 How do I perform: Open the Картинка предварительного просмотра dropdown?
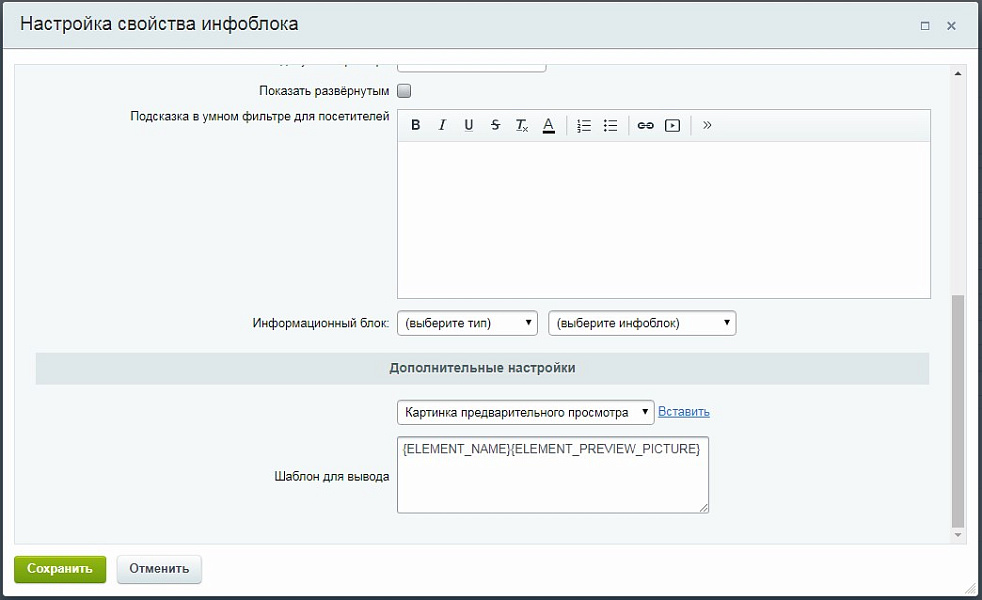pos(525,411)
